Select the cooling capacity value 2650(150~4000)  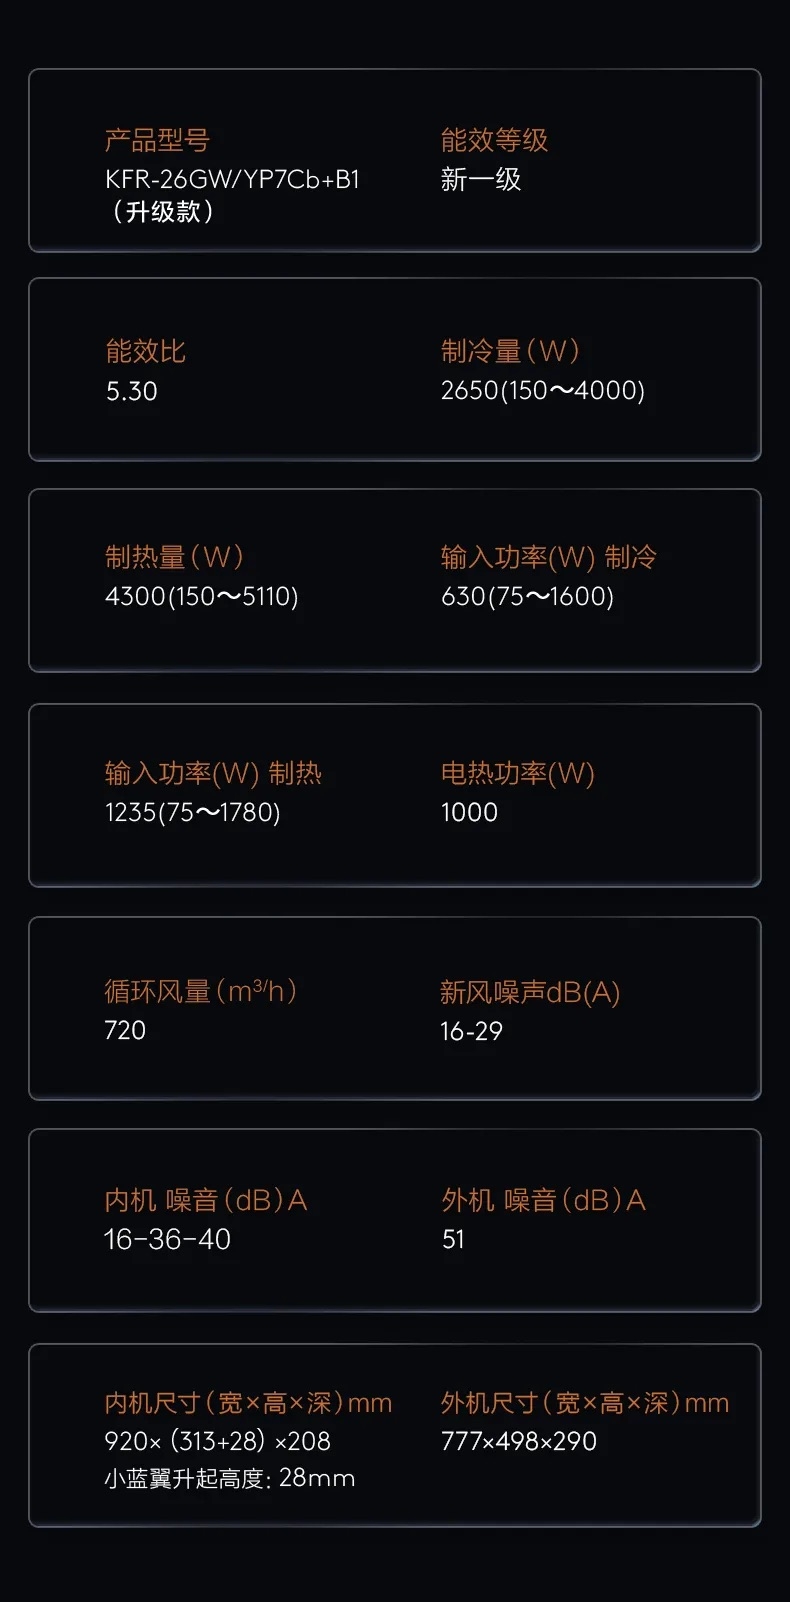click(x=542, y=390)
